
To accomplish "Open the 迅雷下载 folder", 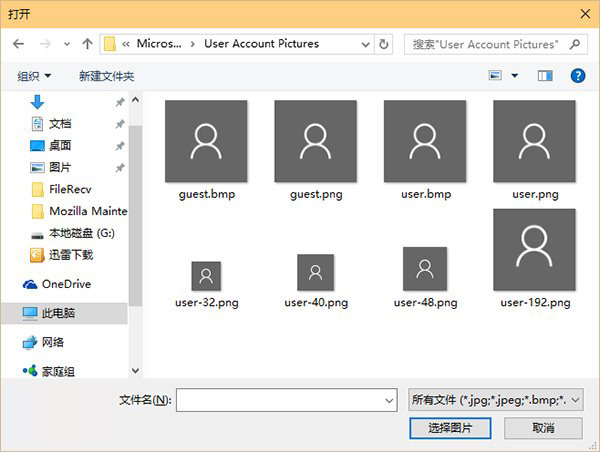I will 70,255.
